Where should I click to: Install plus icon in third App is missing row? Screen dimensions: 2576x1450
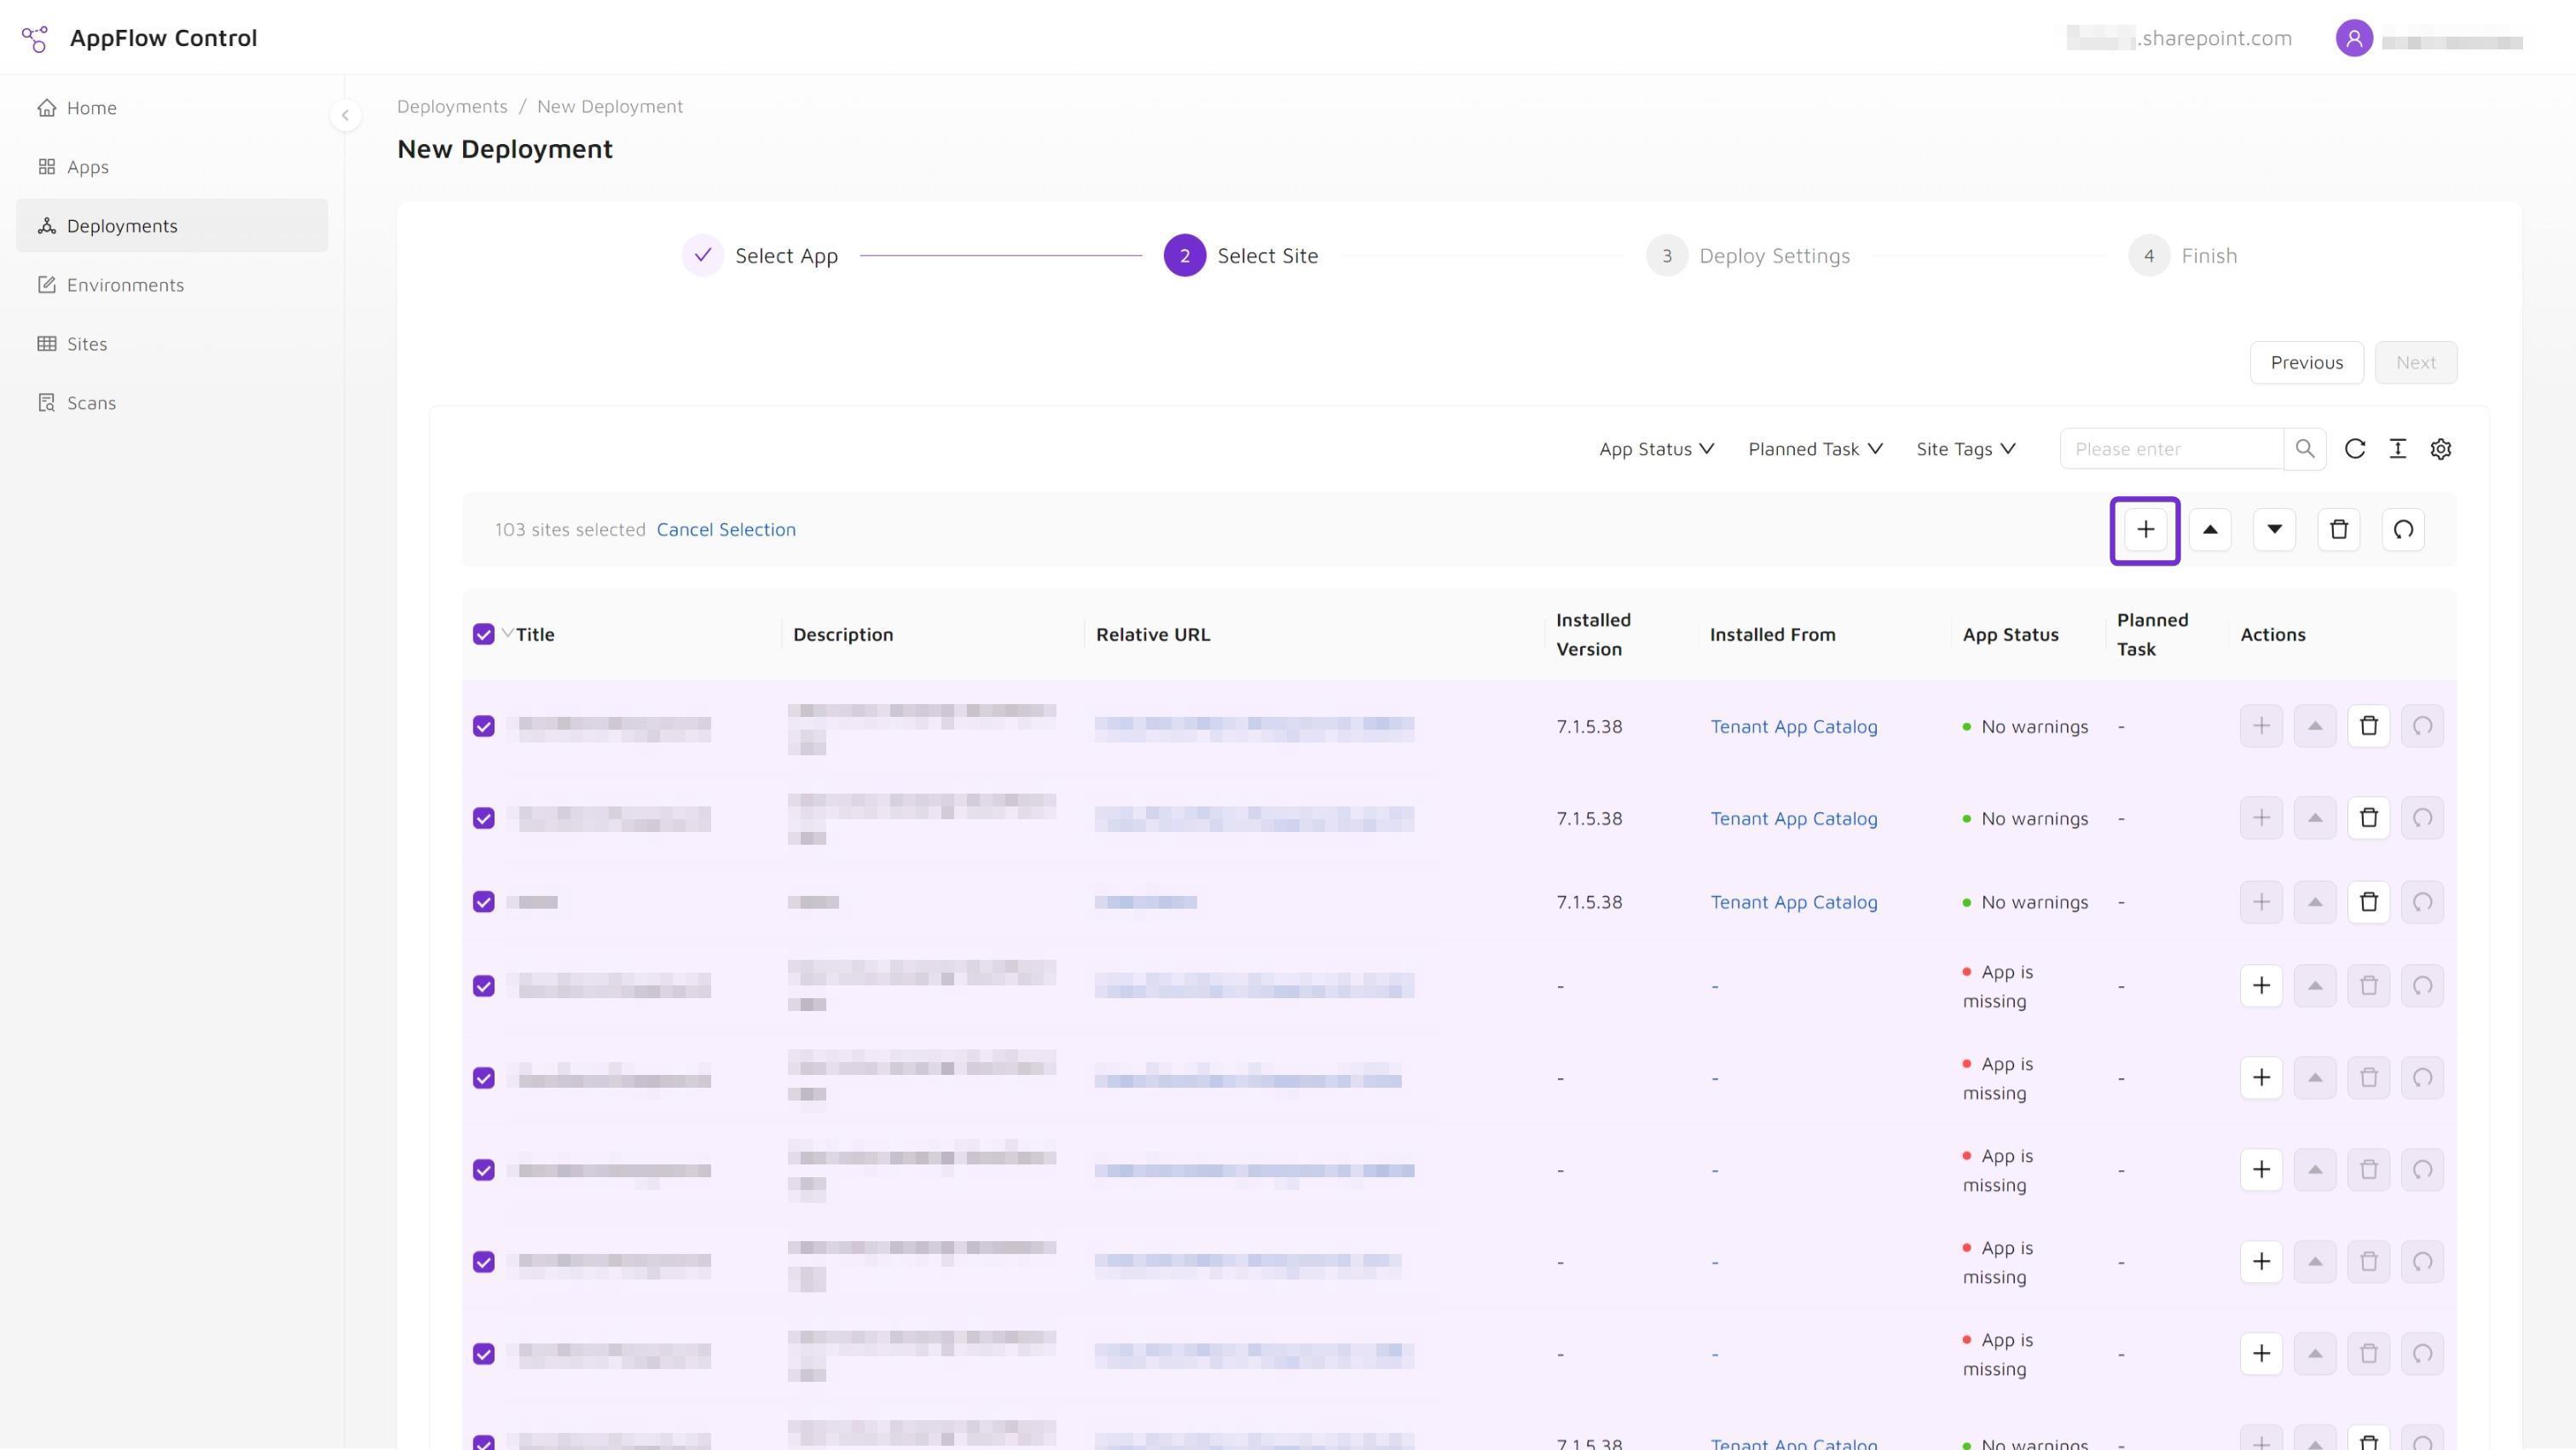pyautogui.click(x=2261, y=1170)
